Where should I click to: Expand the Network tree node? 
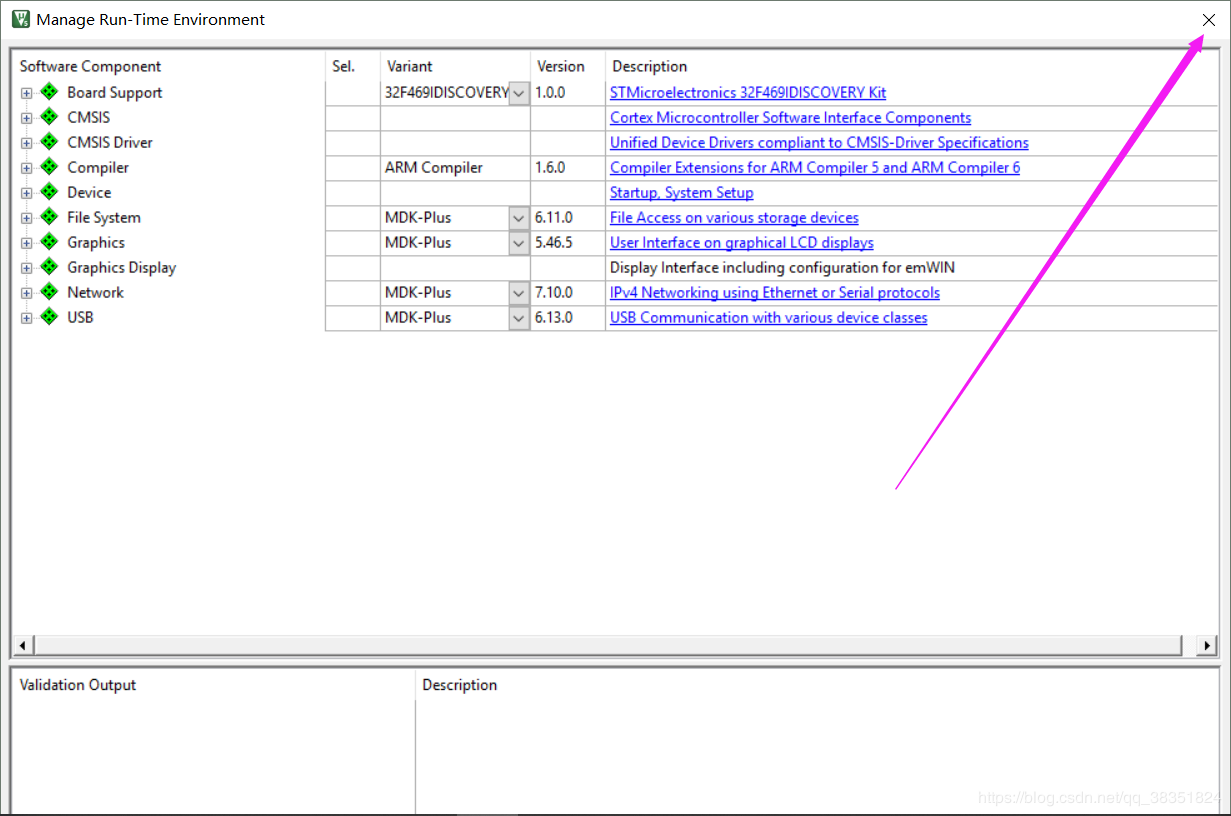coord(26,293)
